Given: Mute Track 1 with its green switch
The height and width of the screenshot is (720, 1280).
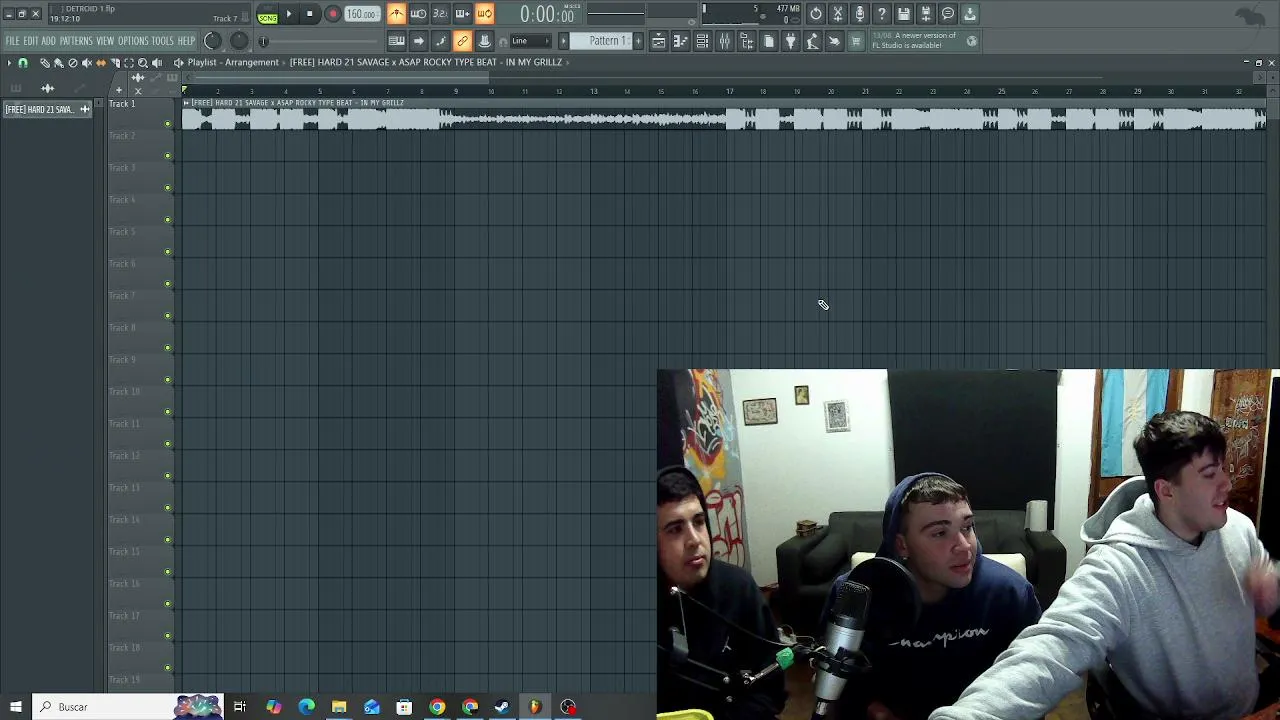Looking at the screenshot, I should (168, 124).
